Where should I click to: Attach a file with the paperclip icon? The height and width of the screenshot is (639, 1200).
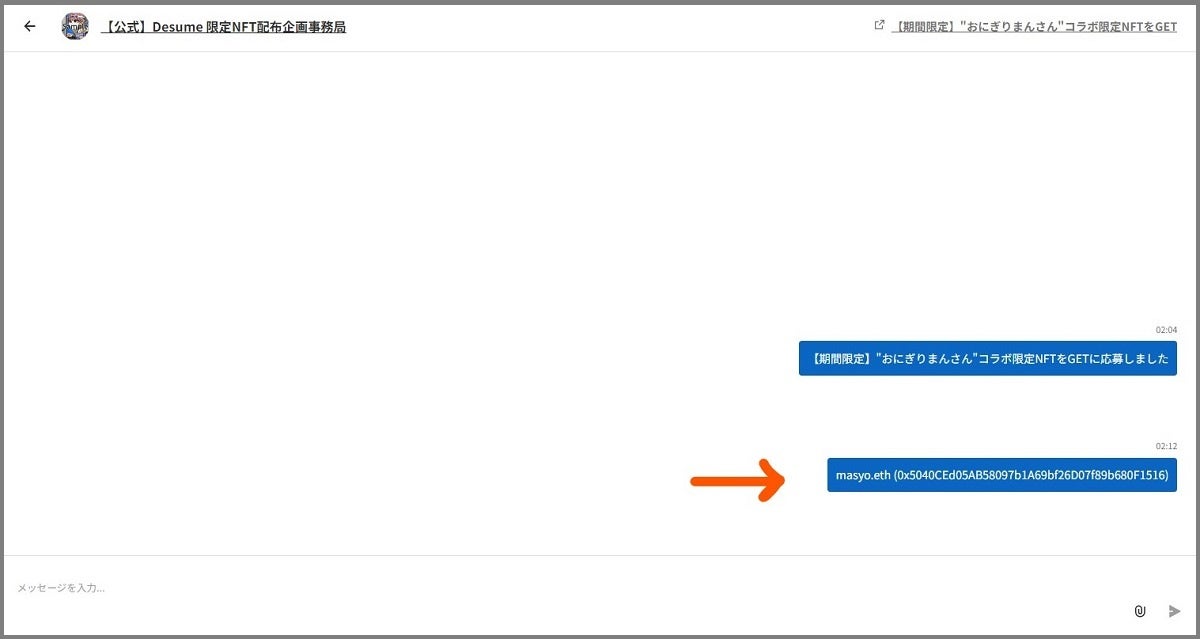[1139, 610]
